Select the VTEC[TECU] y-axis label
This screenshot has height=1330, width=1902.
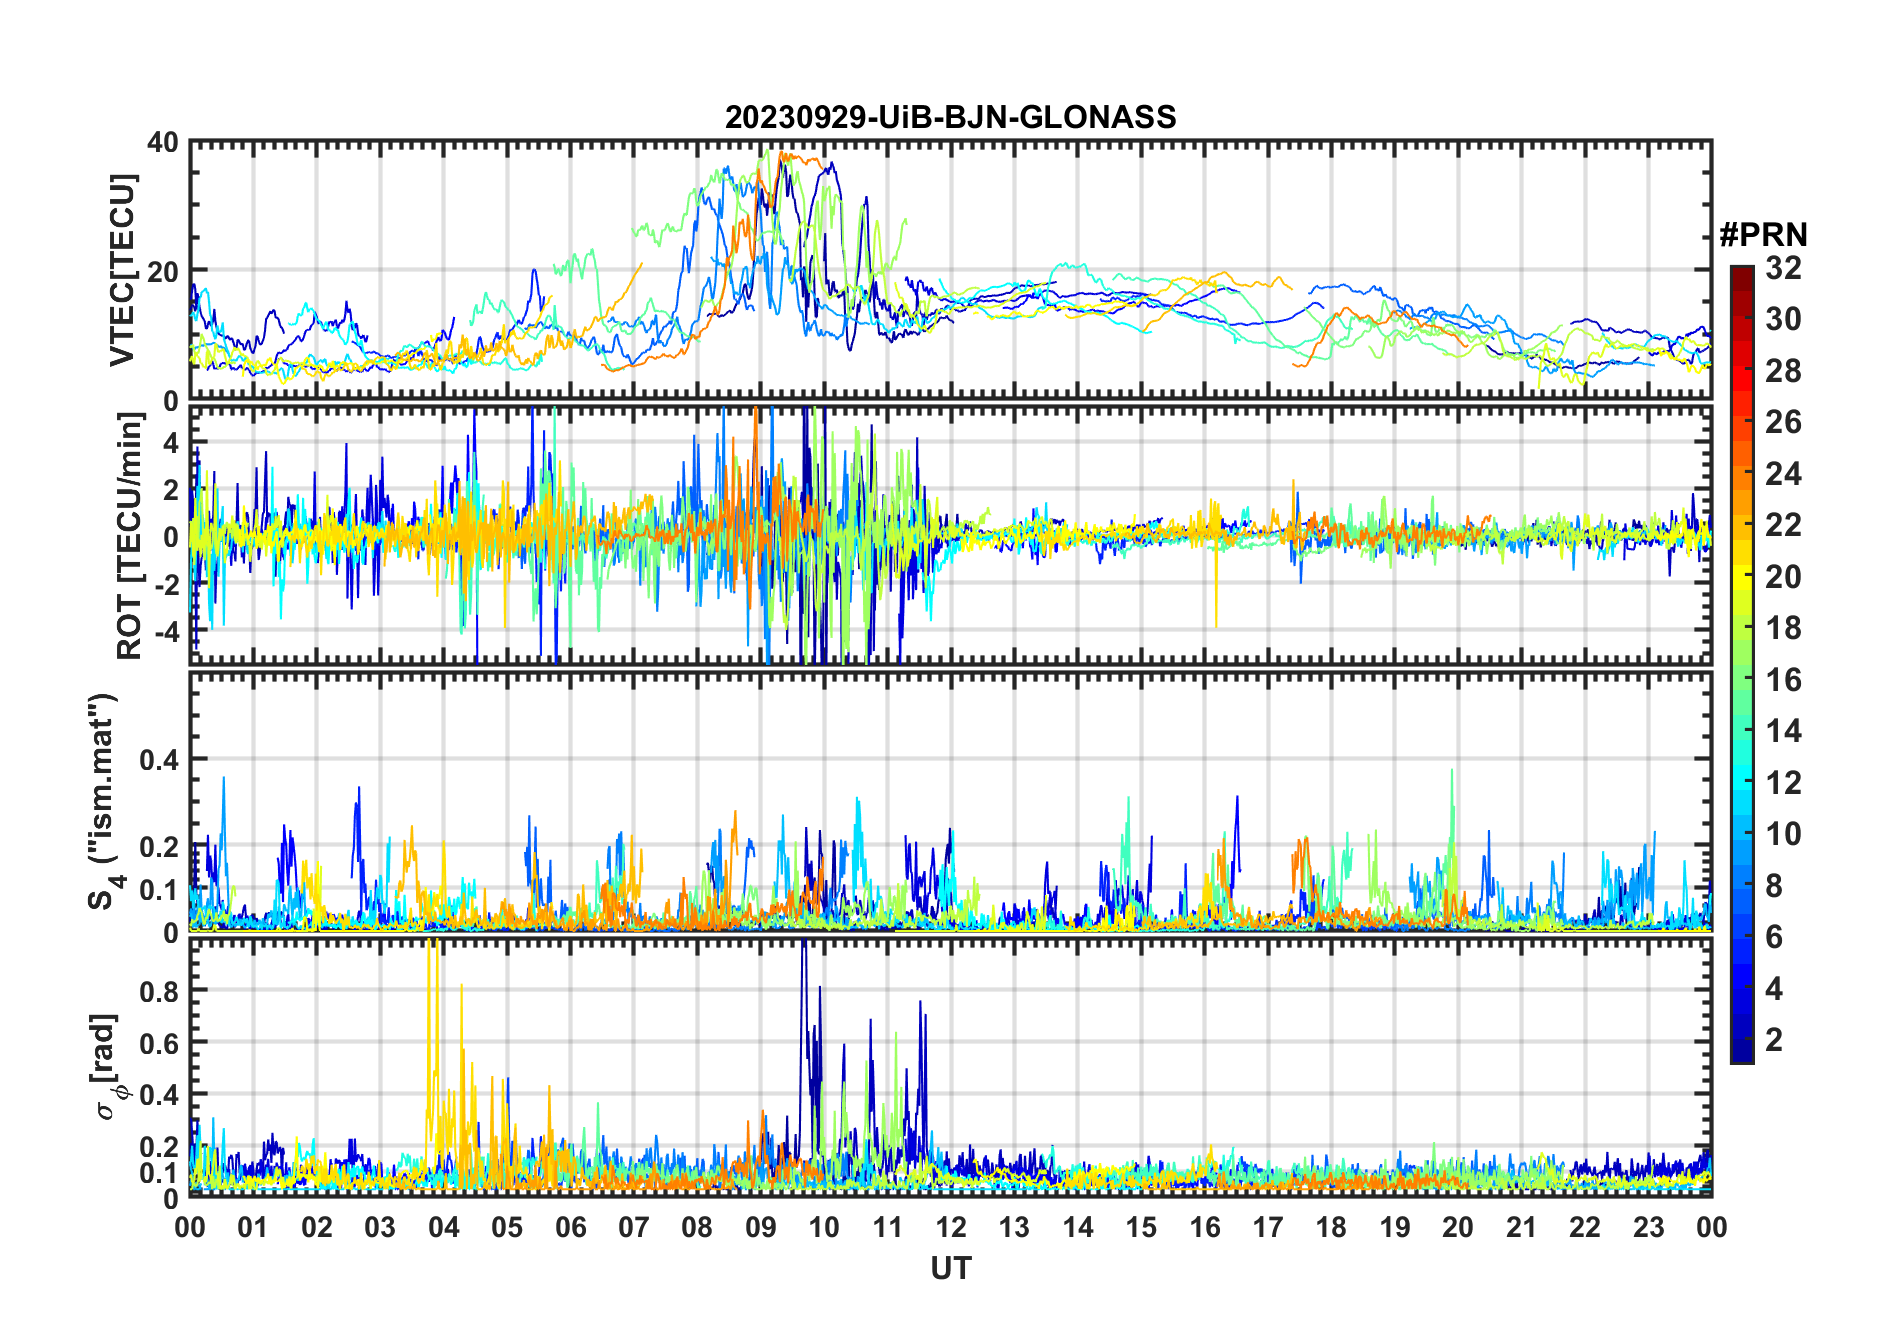(x=122, y=270)
